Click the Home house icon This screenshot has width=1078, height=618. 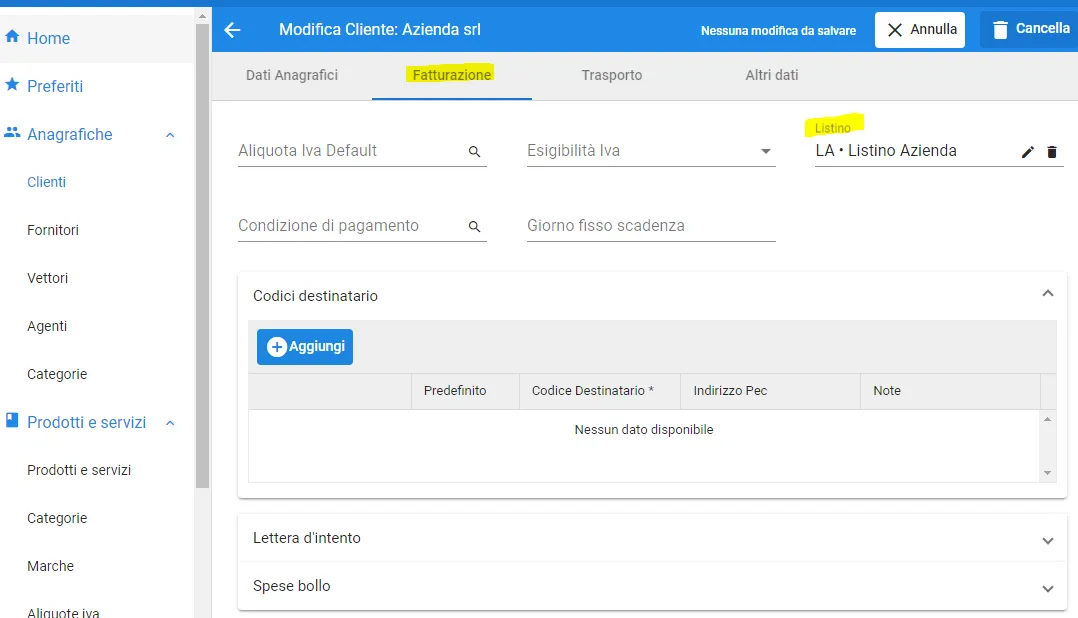point(12,36)
